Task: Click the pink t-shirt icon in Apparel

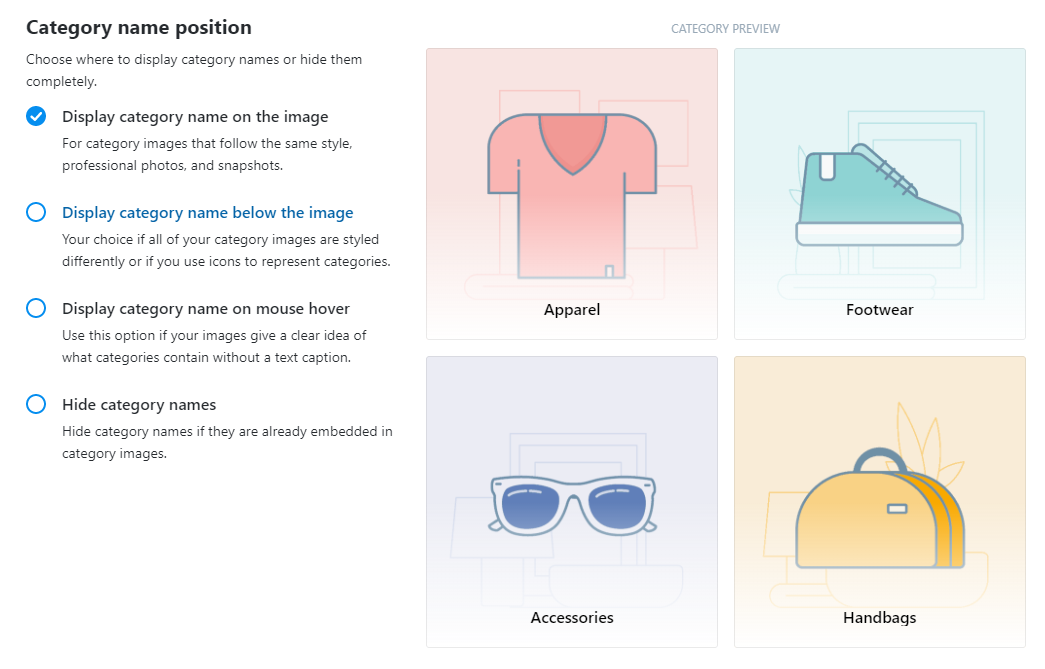Action: (572, 196)
